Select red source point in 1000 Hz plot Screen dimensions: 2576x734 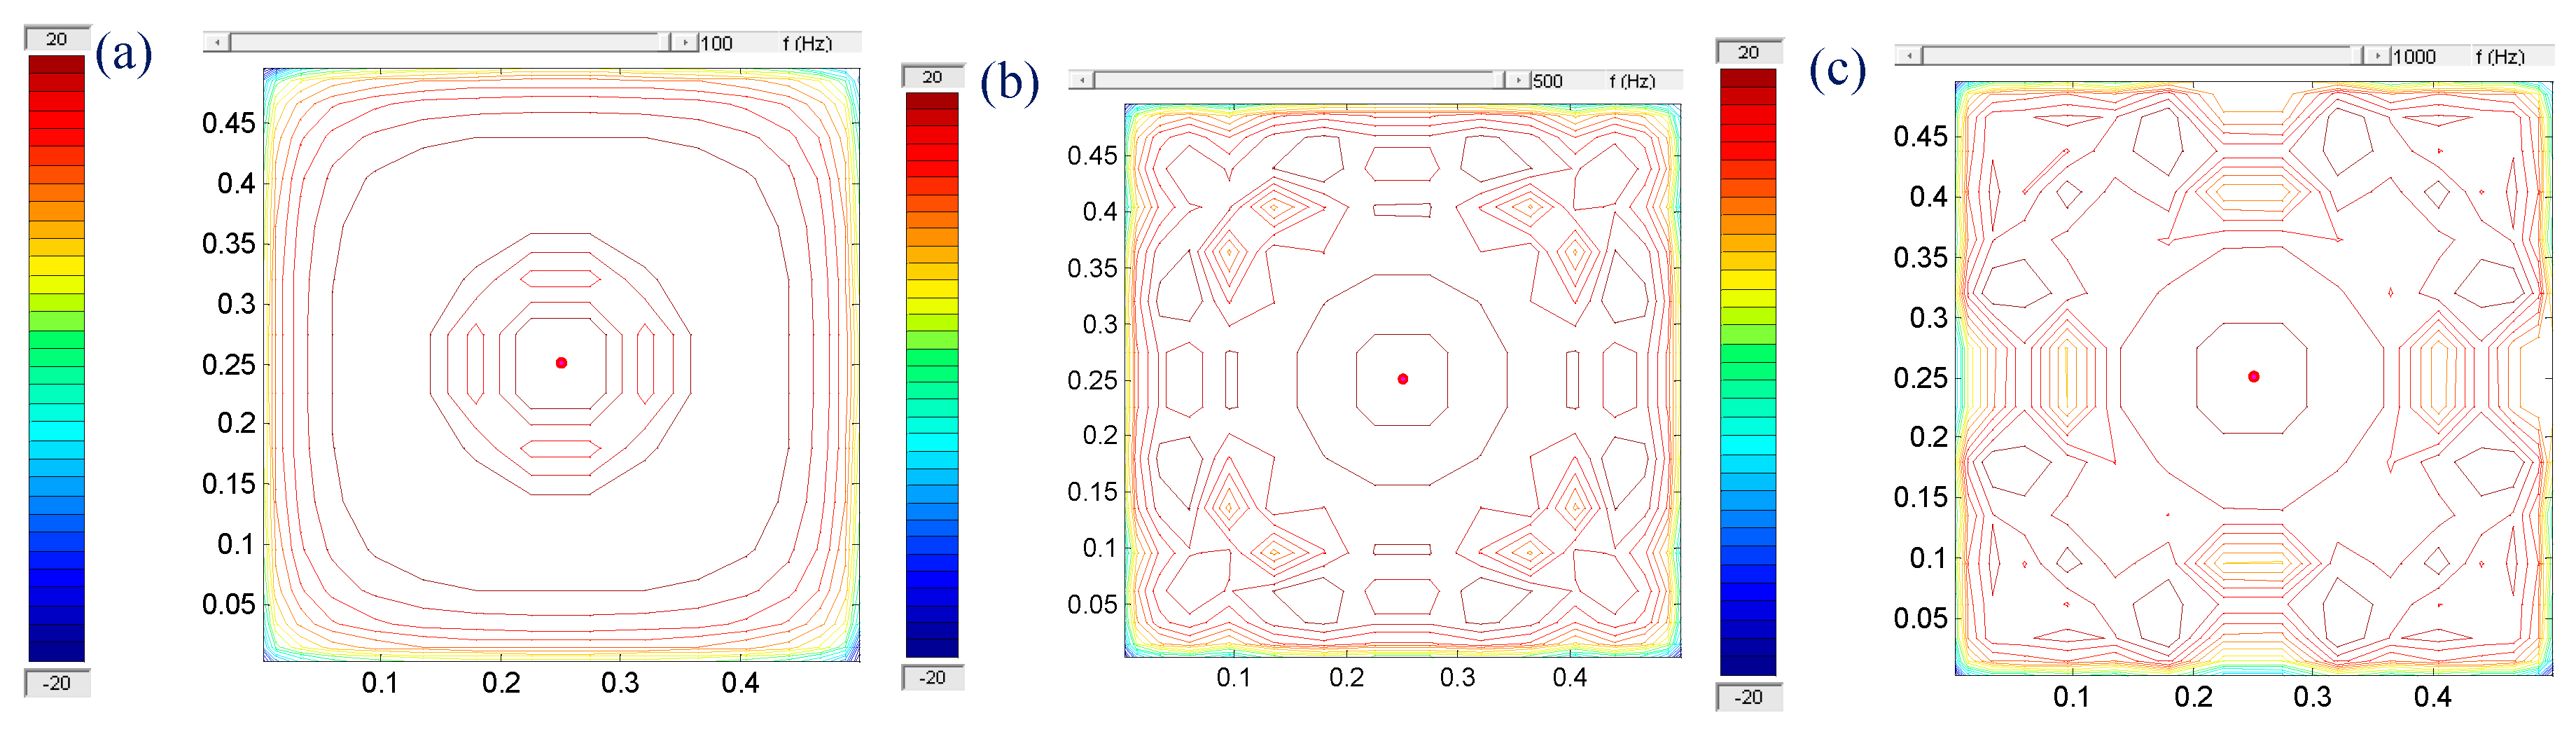click(2253, 377)
